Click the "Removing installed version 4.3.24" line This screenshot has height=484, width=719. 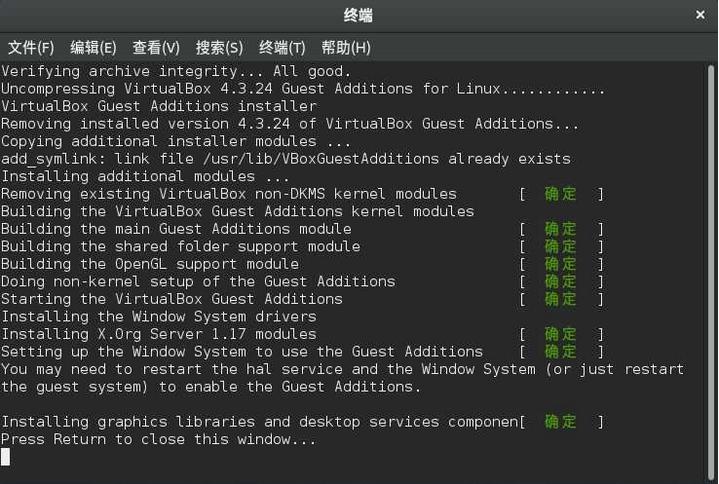click(290, 124)
